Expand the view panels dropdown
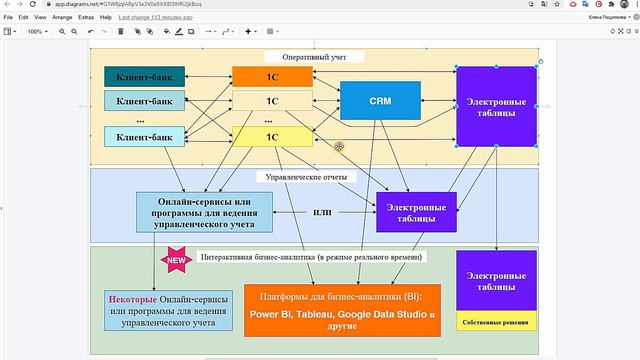The width and height of the screenshot is (640, 360). click(x=10, y=31)
